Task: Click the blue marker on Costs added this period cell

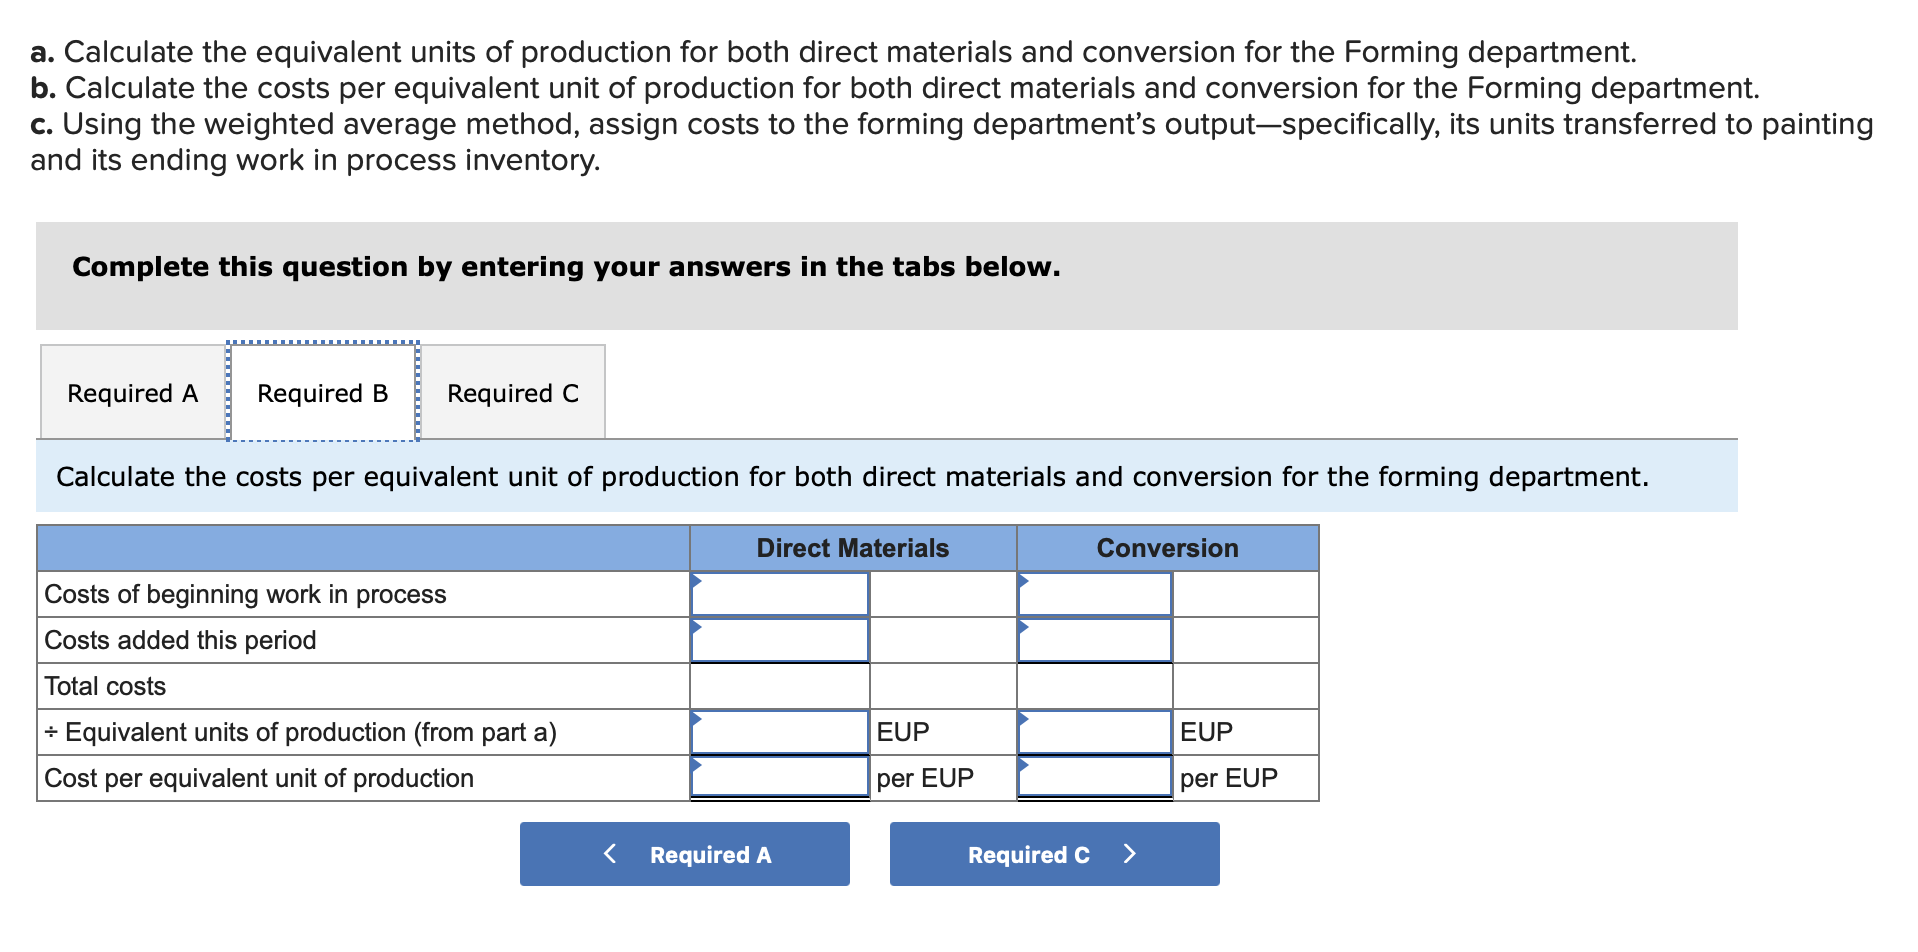Action: pyautogui.click(x=695, y=624)
